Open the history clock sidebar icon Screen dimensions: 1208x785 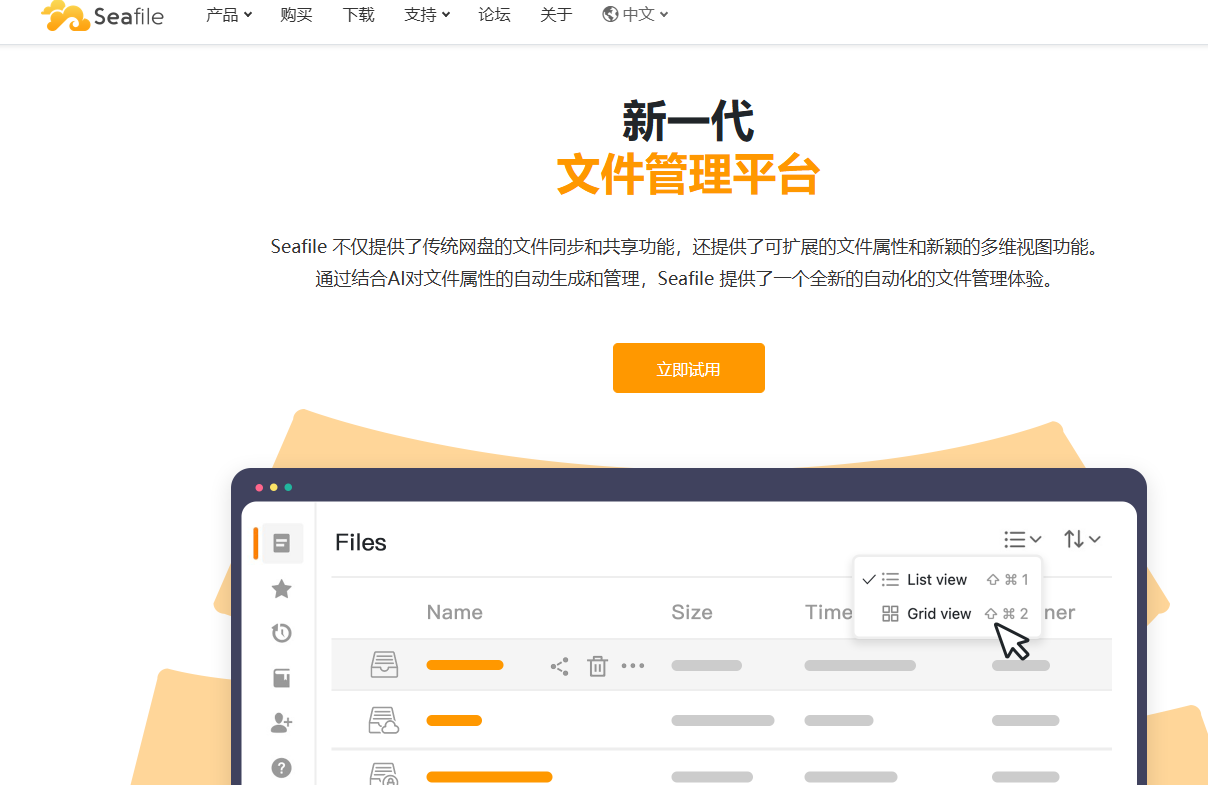tap(282, 633)
